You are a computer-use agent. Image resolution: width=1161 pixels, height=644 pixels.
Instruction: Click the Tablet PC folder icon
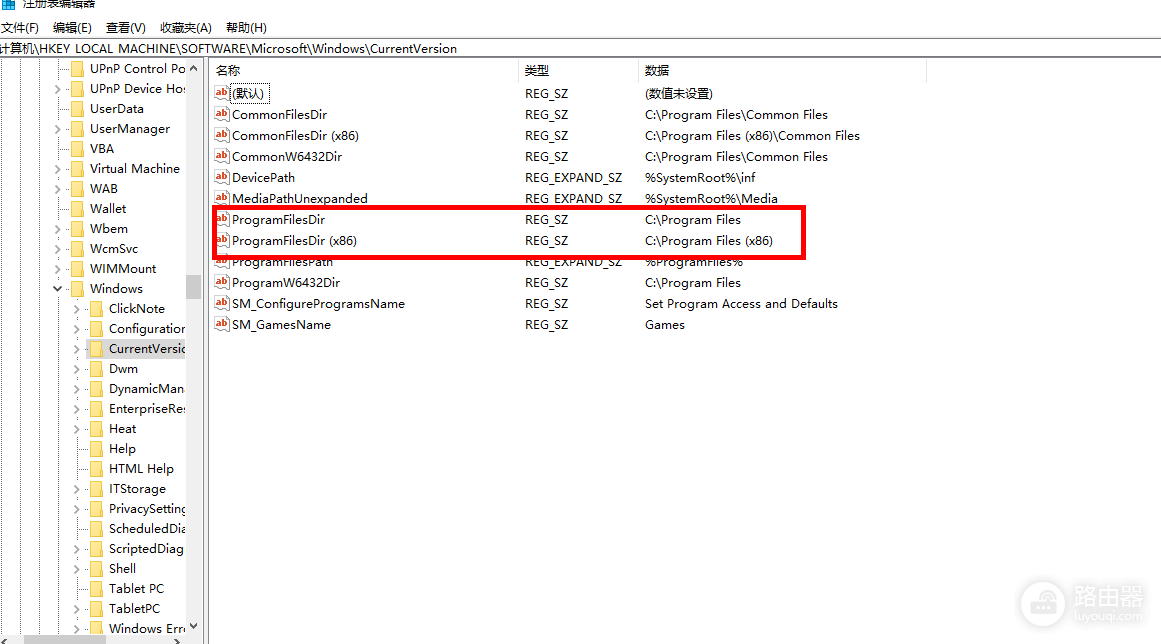point(96,588)
